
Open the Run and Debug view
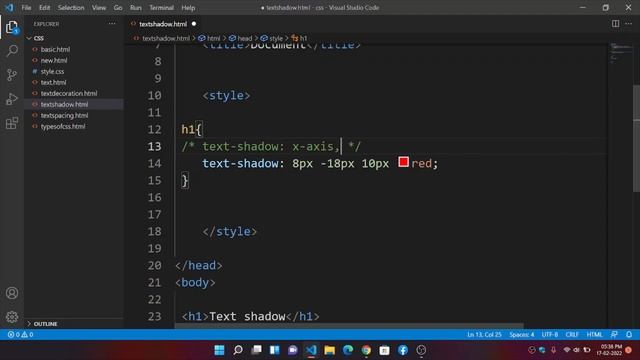coord(12,99)
